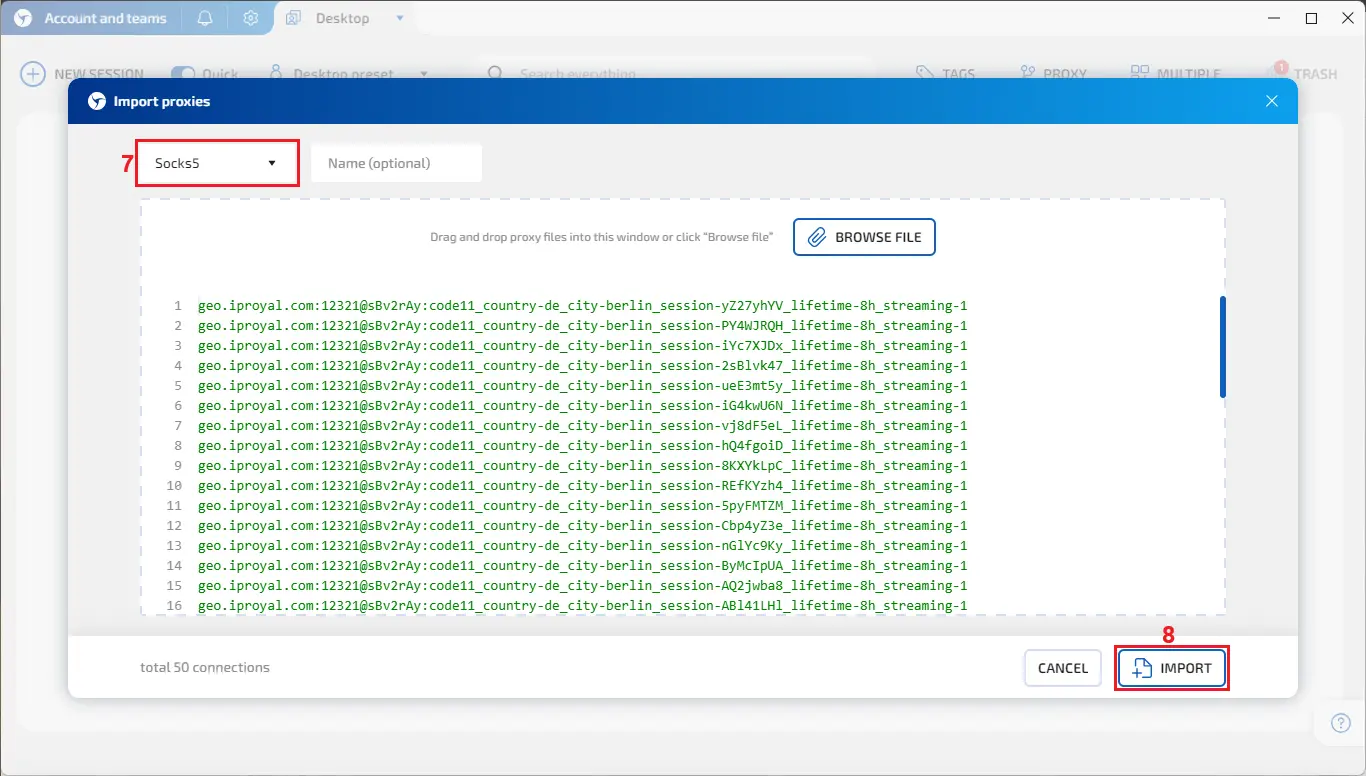Select proxy line with session-Cbp4yZ3e
Viewport: 1366px width, 776px height.
(x=583, y=526)
